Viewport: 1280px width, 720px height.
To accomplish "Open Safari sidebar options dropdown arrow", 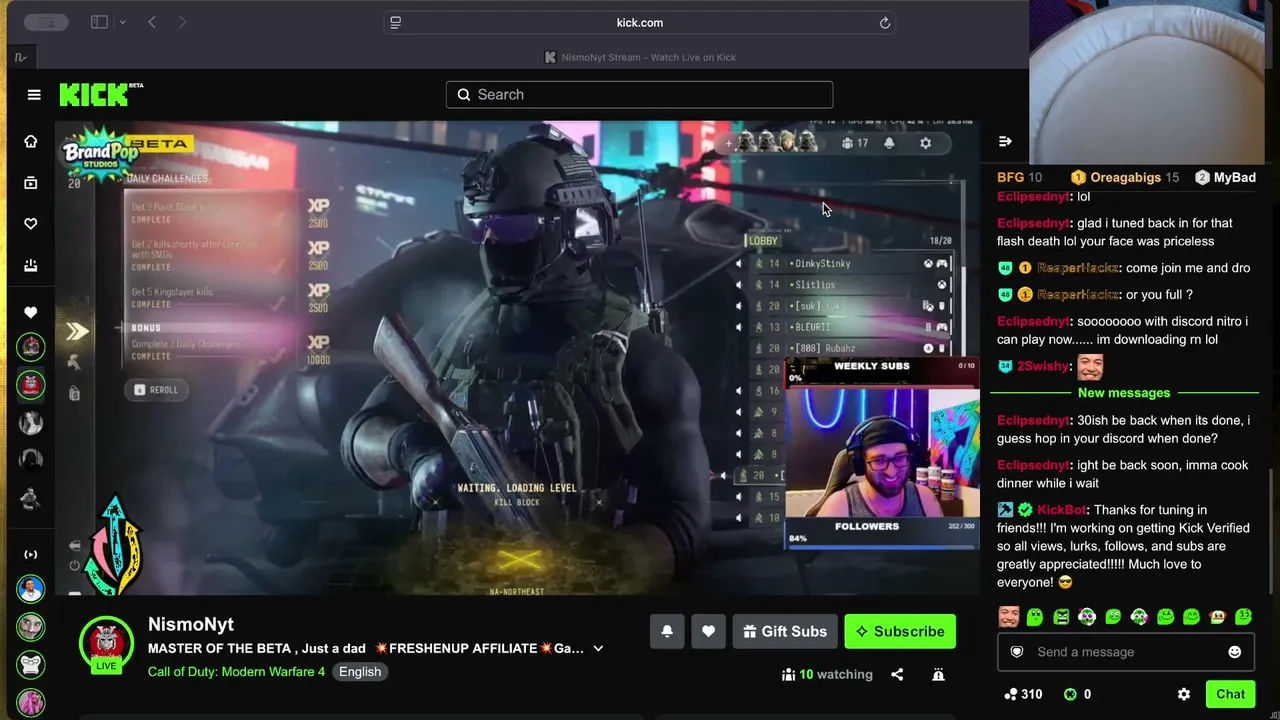I will point(122,22).
